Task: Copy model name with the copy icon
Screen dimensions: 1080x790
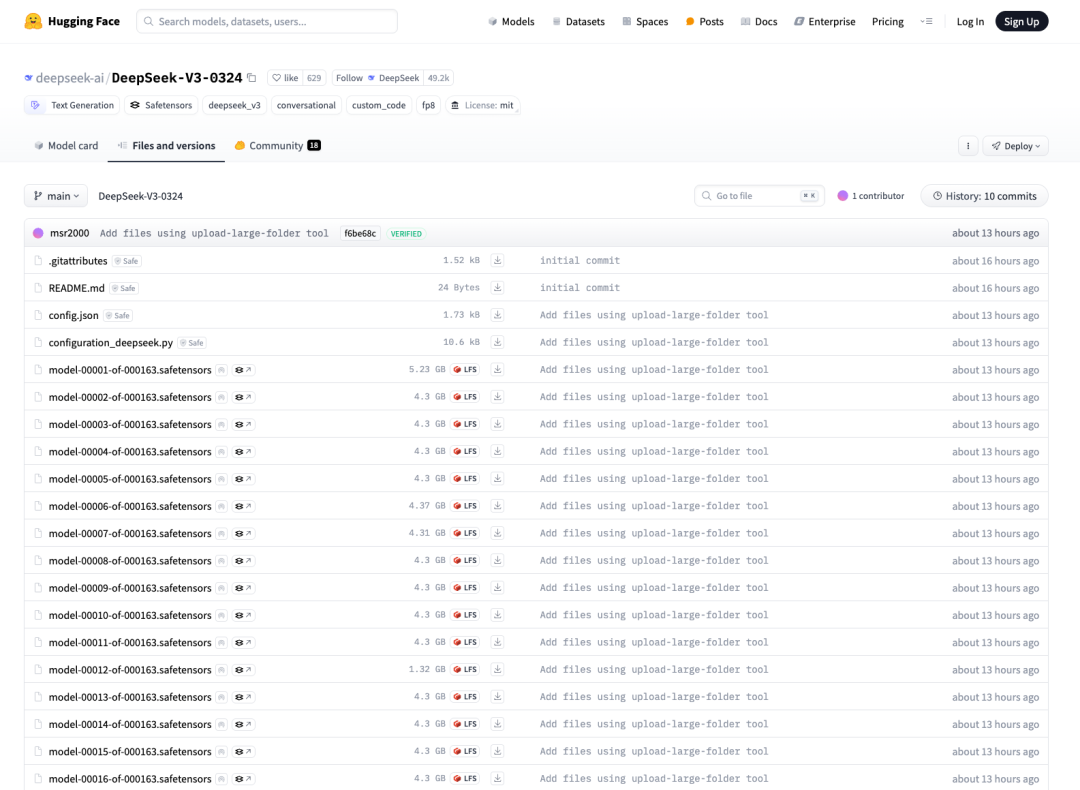Action: point(251,78)
